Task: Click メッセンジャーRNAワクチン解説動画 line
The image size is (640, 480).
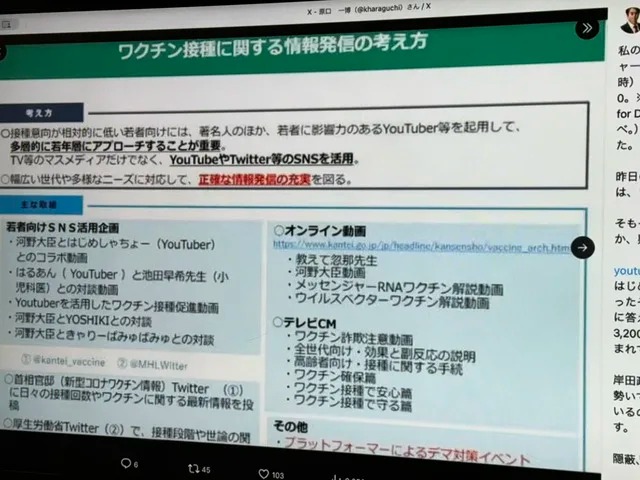Action: click(x=396, y=288)
